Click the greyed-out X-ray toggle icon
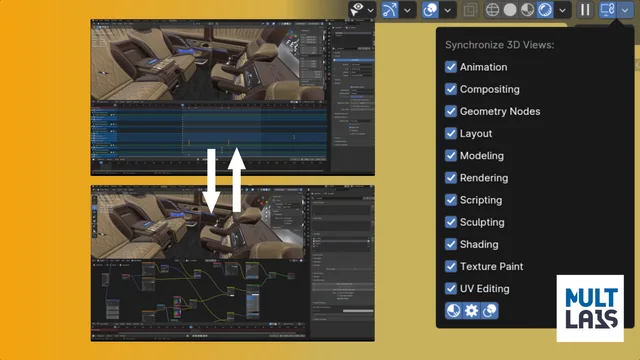640x360 pixels. coord(470,10)
